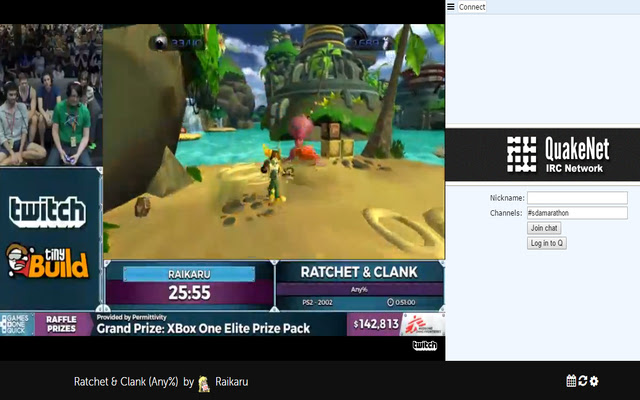Click the large Twitch logo in overlay
This screenshot has width=640, height=400.
coord(47,212)
